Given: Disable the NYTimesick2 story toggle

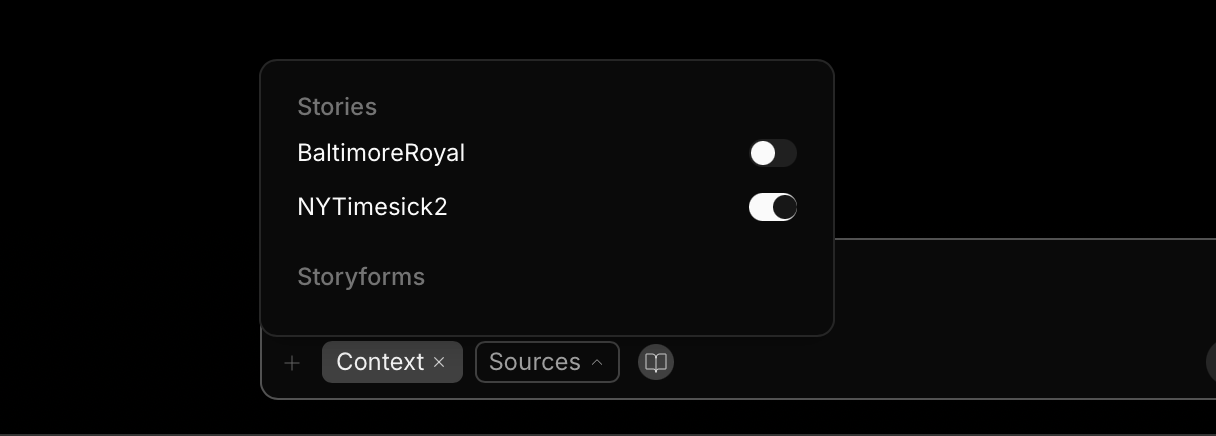Looking at the screenshot, I should tap(772, 207).
